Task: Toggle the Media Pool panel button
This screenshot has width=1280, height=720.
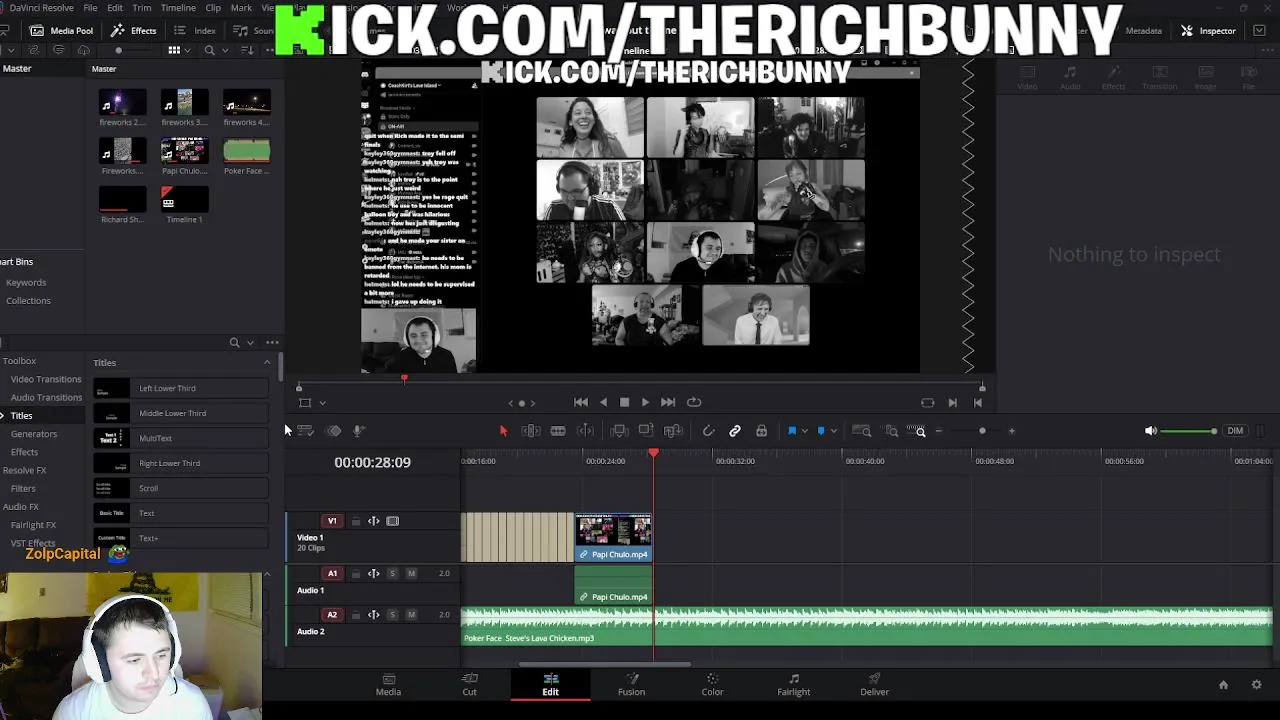Action: (x=62, y=31)
